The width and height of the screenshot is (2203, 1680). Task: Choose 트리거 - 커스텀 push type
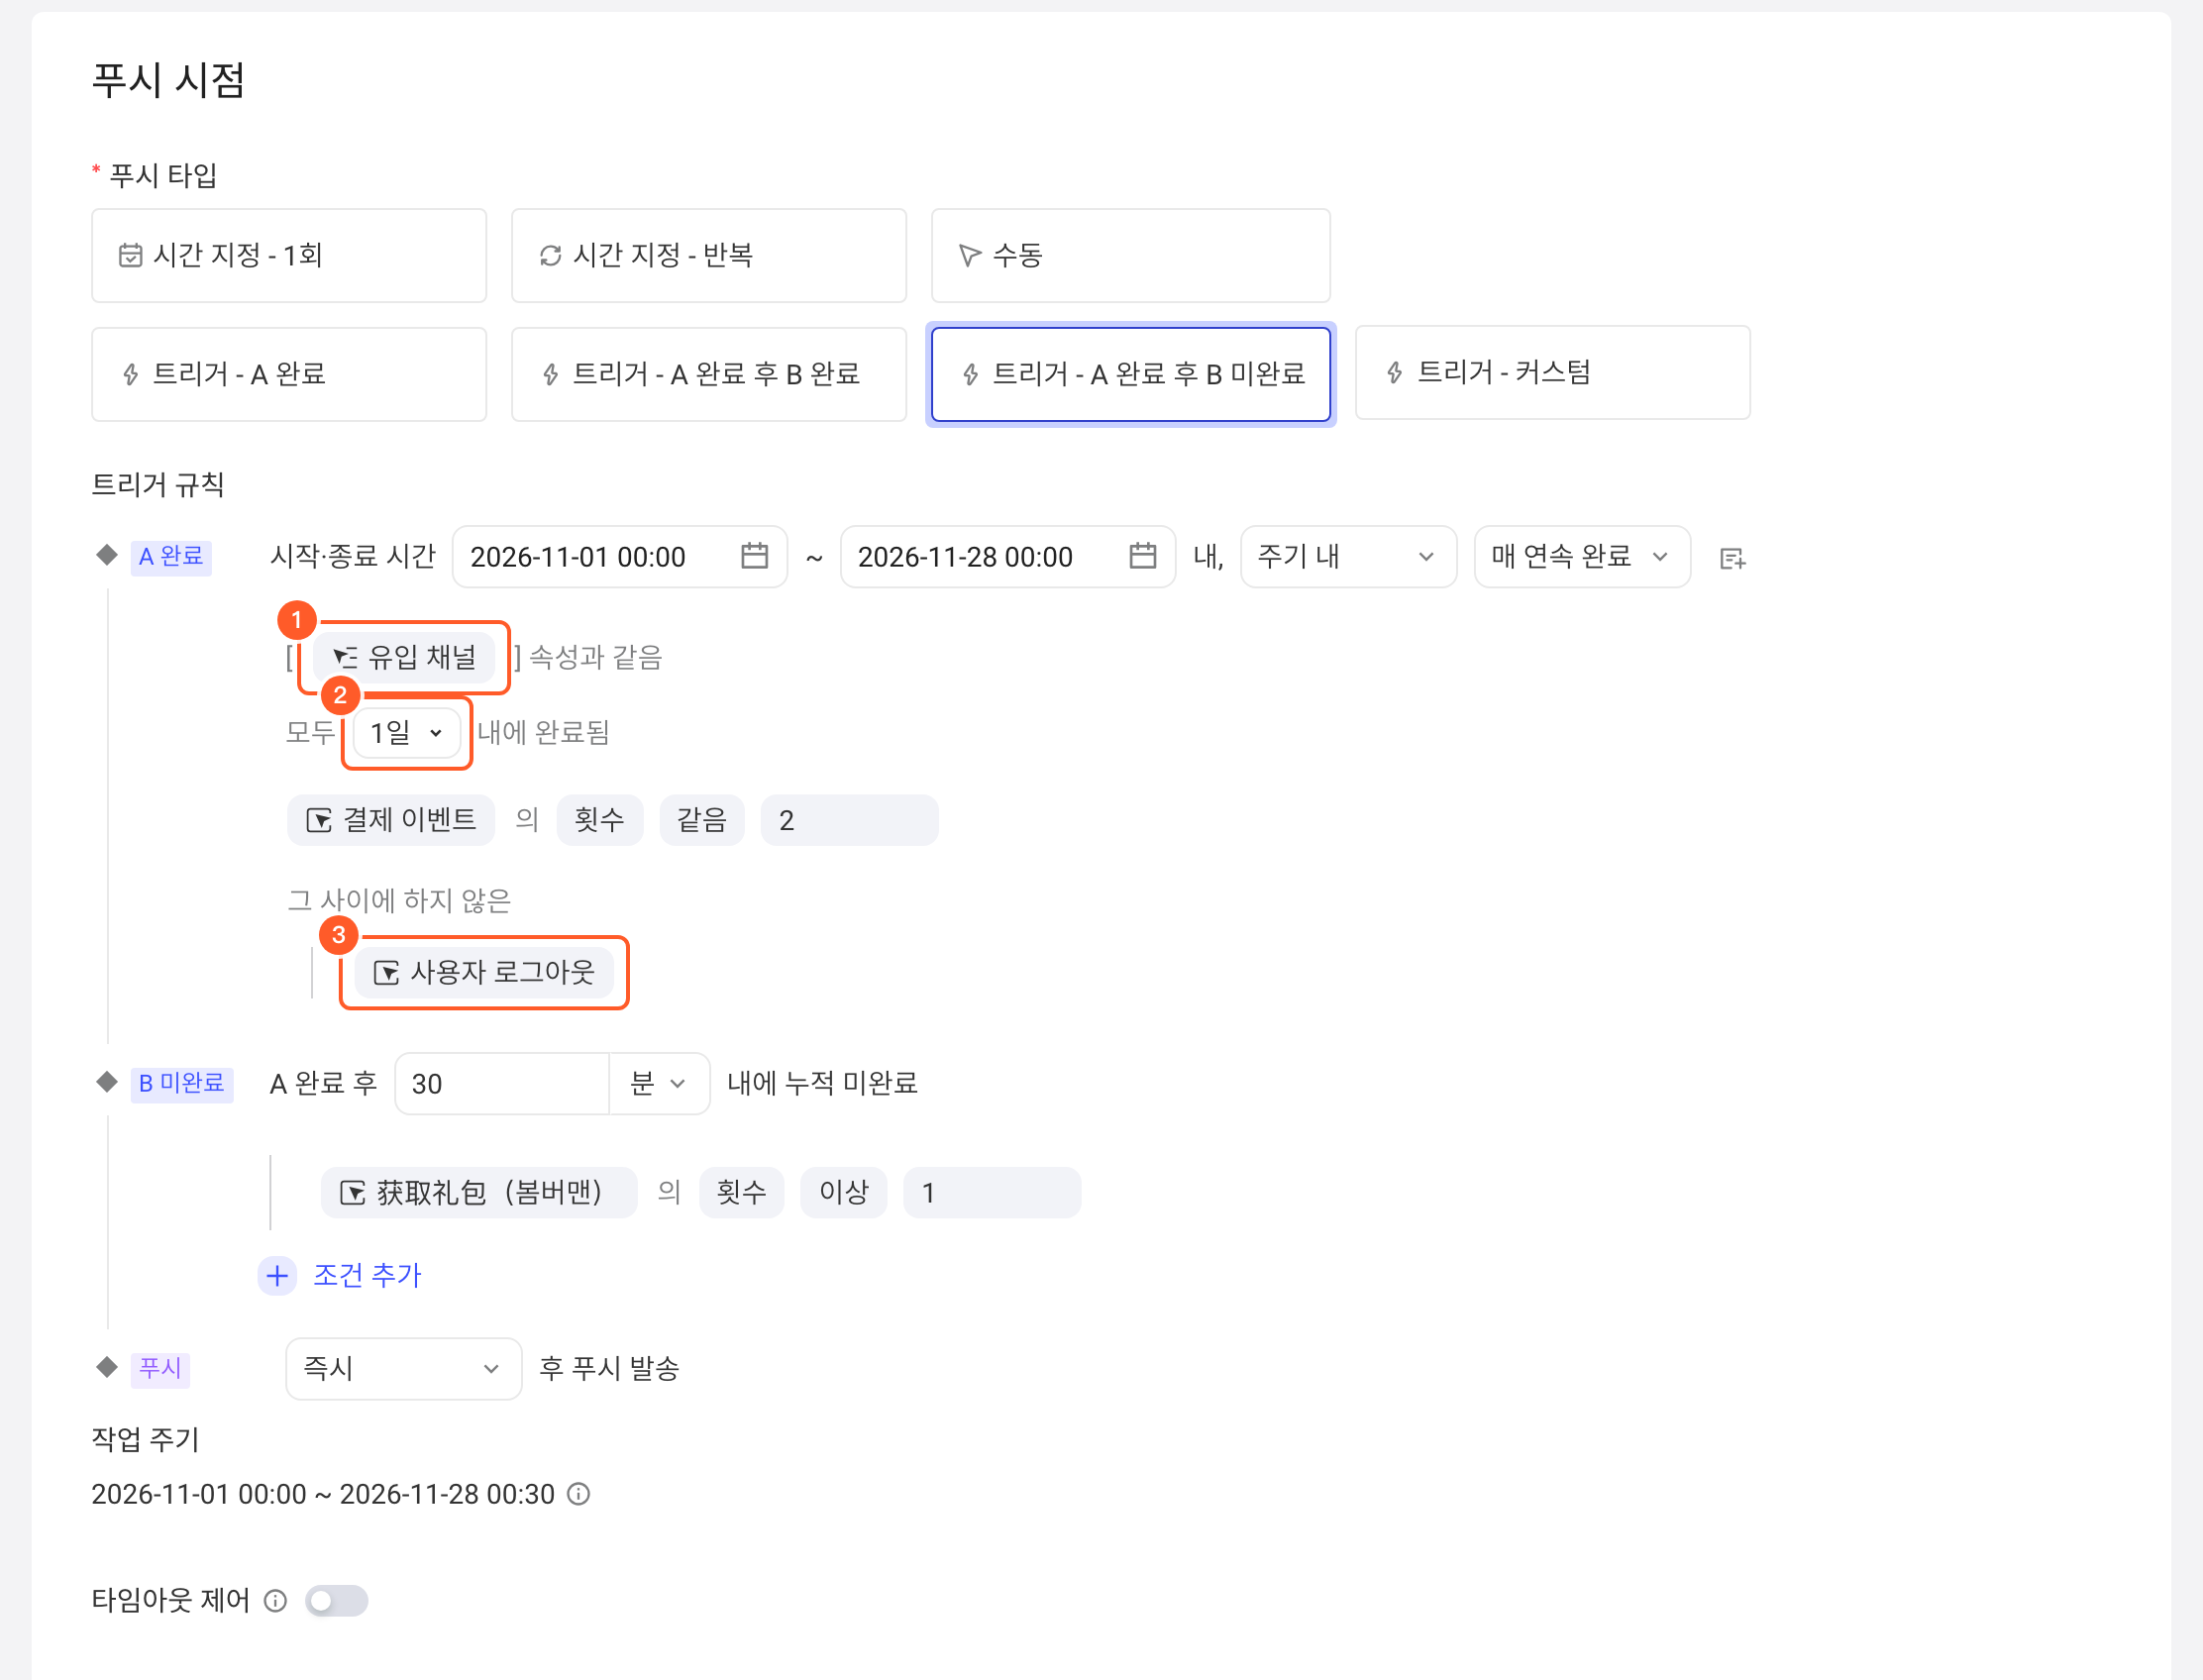[1552, 372]
